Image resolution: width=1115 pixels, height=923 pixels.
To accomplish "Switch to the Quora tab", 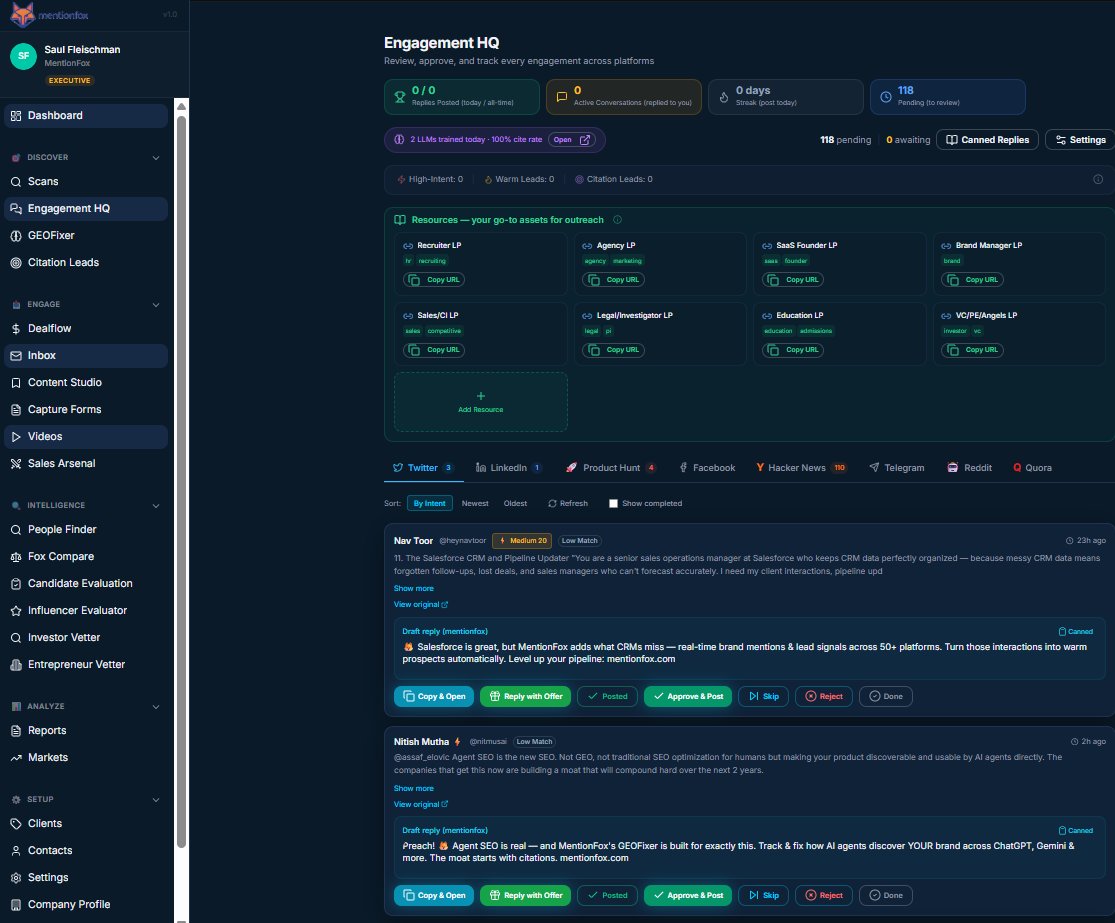I will click(1033, 468).
